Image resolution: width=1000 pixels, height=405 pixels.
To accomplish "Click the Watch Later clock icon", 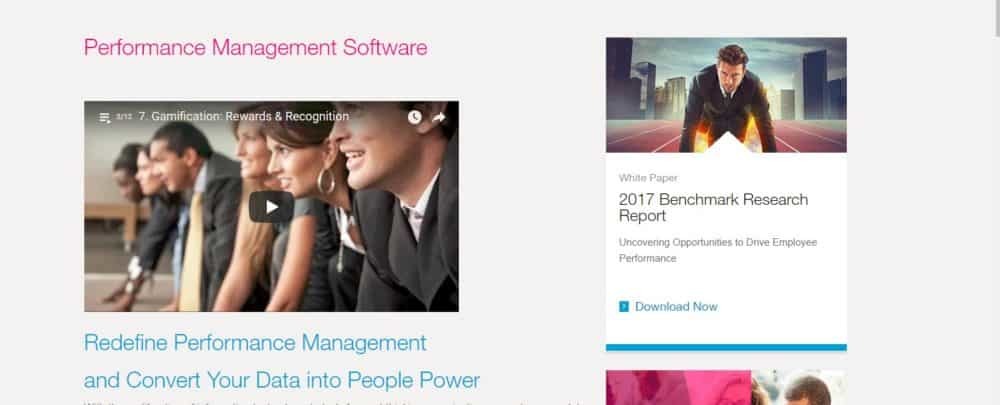I will tap(415, 117).
